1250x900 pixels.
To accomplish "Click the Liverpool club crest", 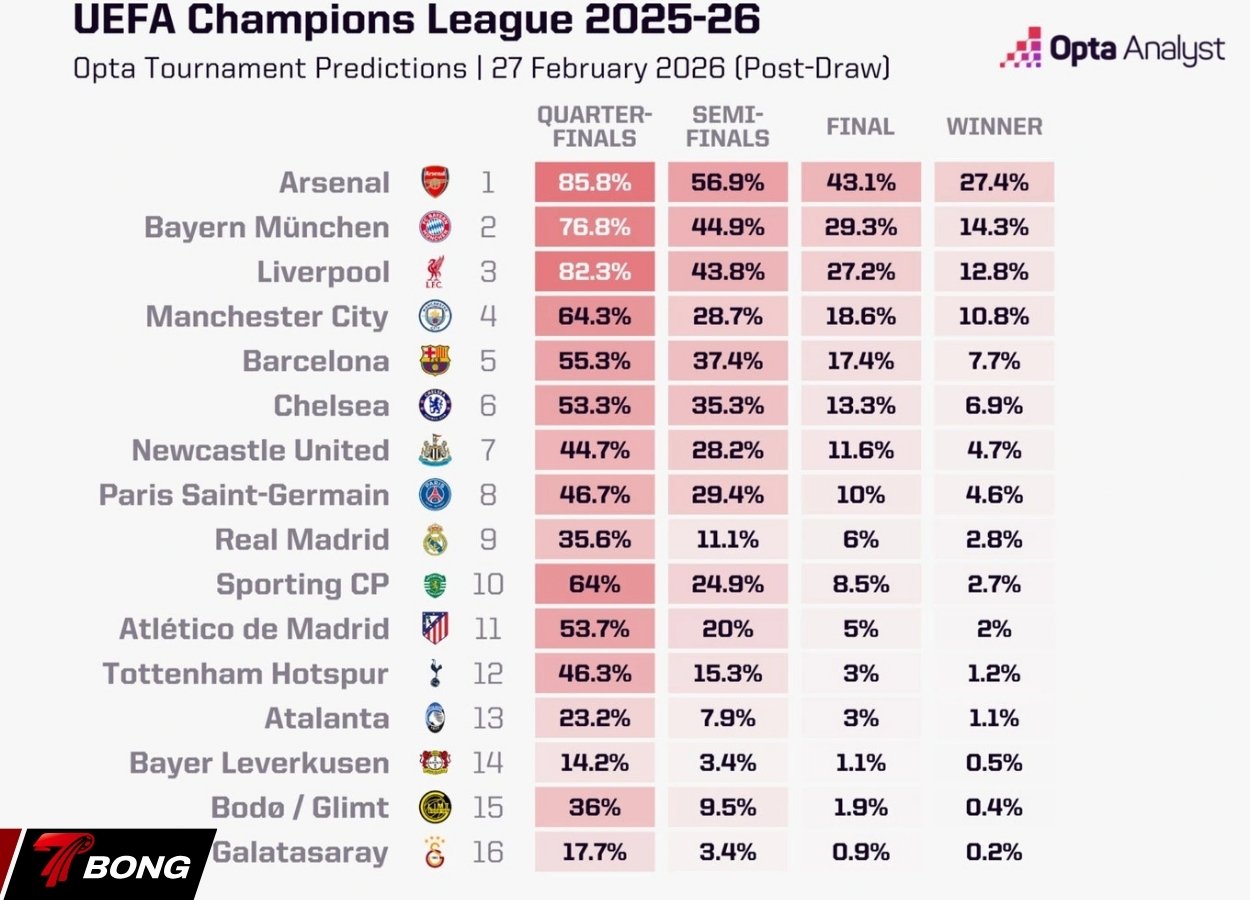I will (x=435, y=272).
